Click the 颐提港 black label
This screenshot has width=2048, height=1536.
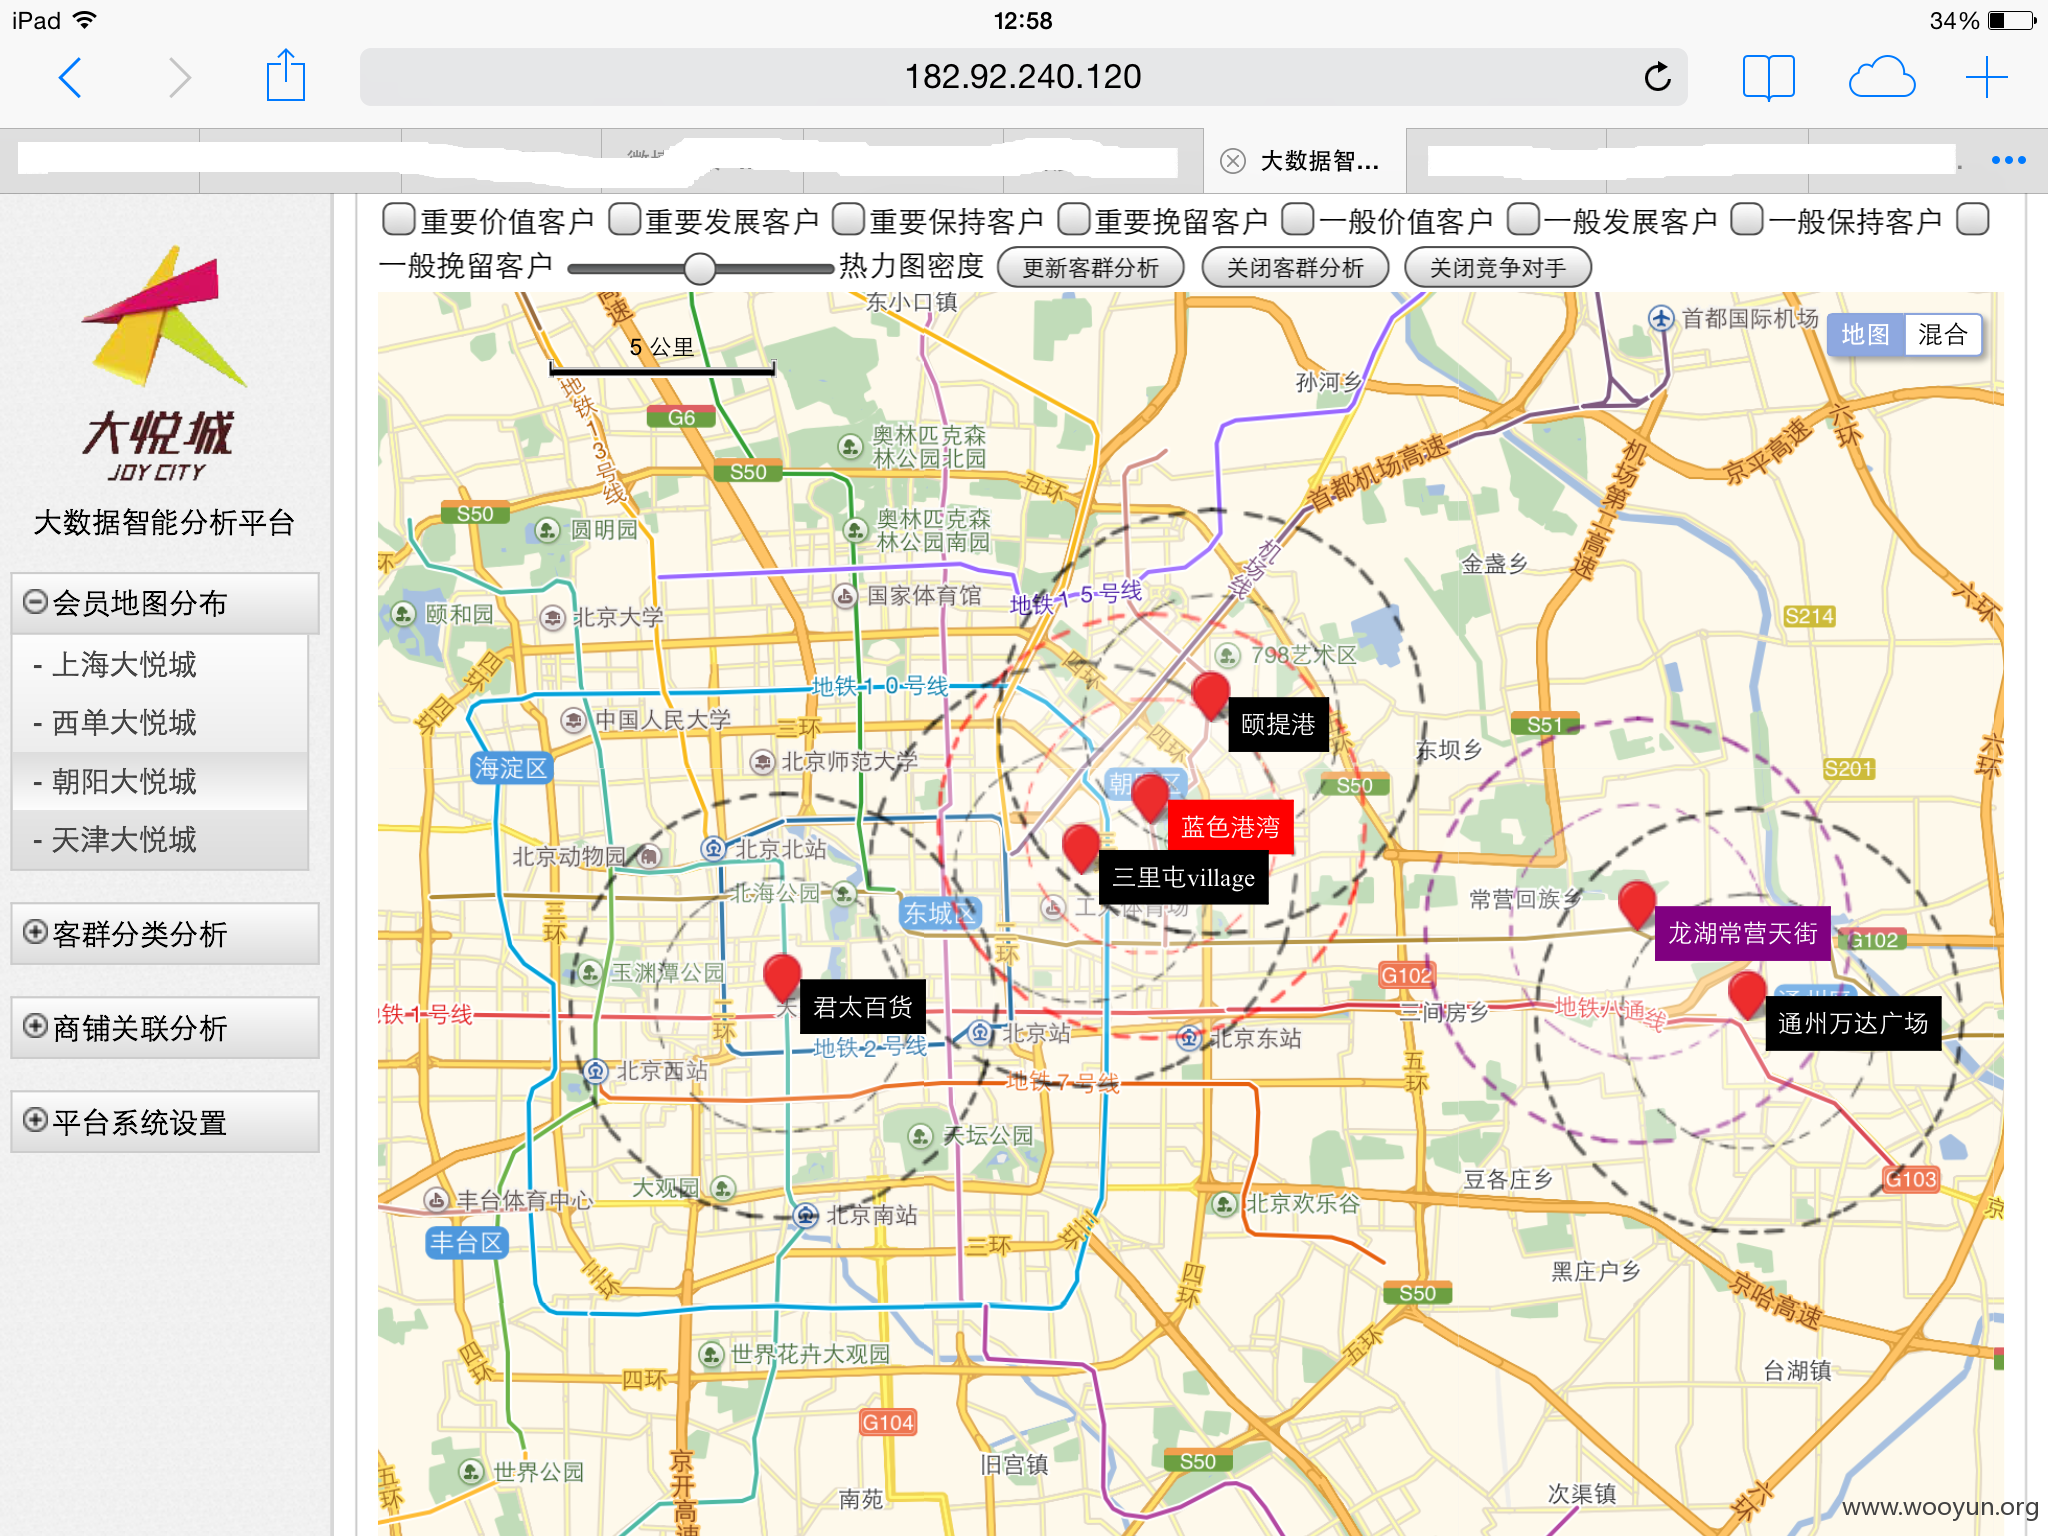point(1278,724)
